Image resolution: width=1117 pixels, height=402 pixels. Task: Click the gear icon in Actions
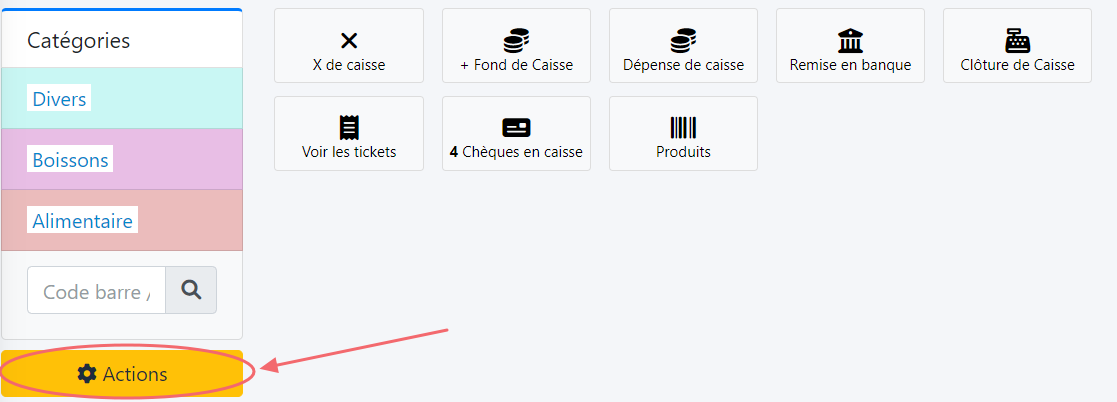pos(87,374)
